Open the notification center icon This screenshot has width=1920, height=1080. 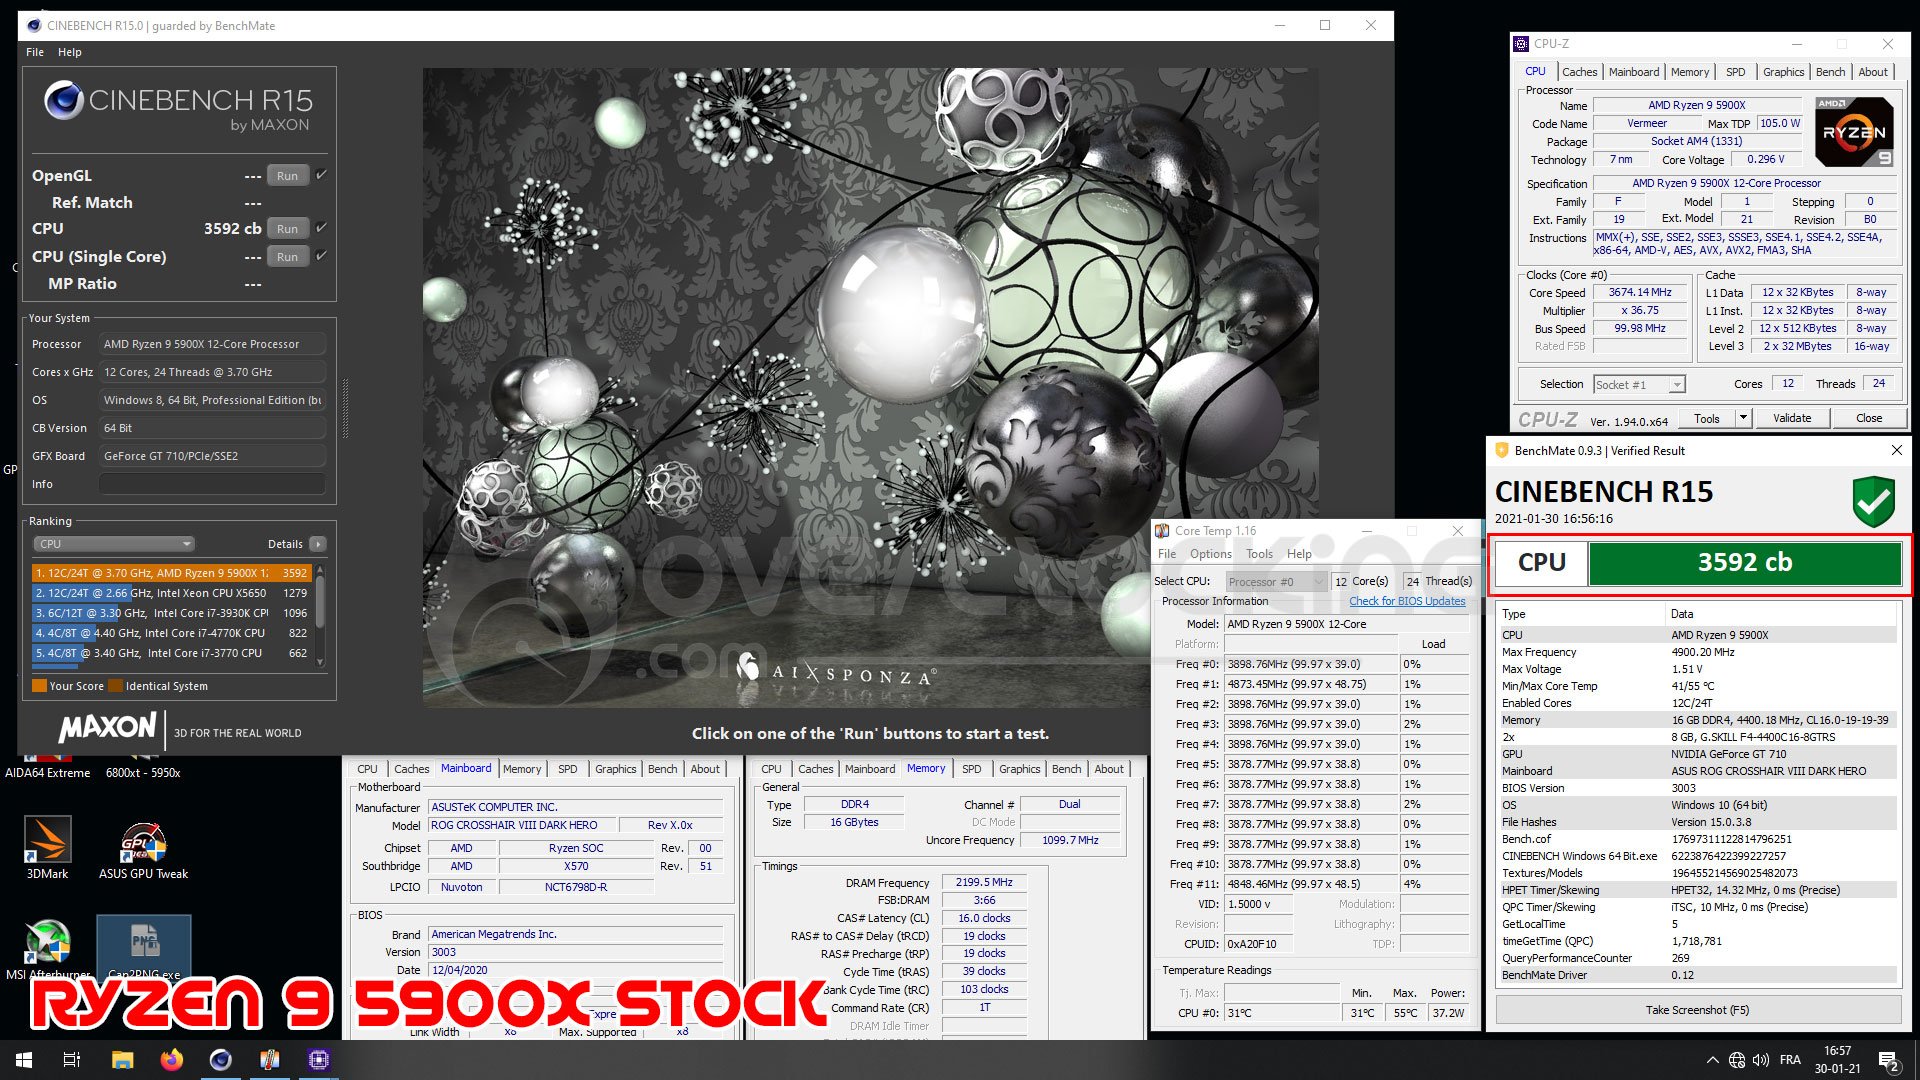pyautogui.click(x=1889, y=1060)
